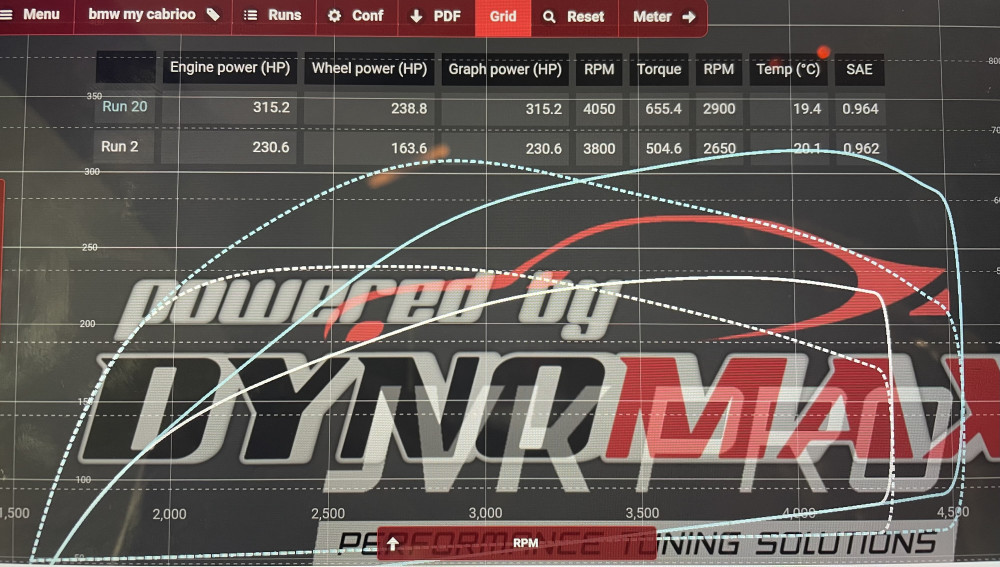Click the Meter right-arrow icon
The image size is (1000, 567).
pos(688,16)
